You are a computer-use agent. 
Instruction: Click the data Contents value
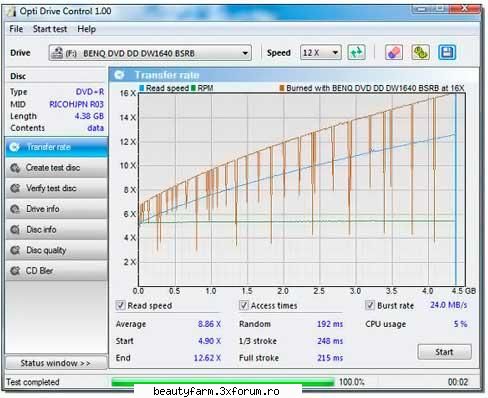point(96,128)
